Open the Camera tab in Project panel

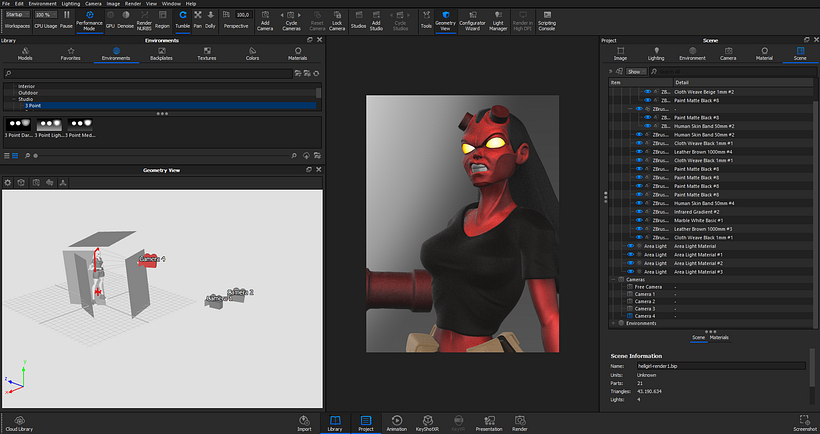(728, 54)
